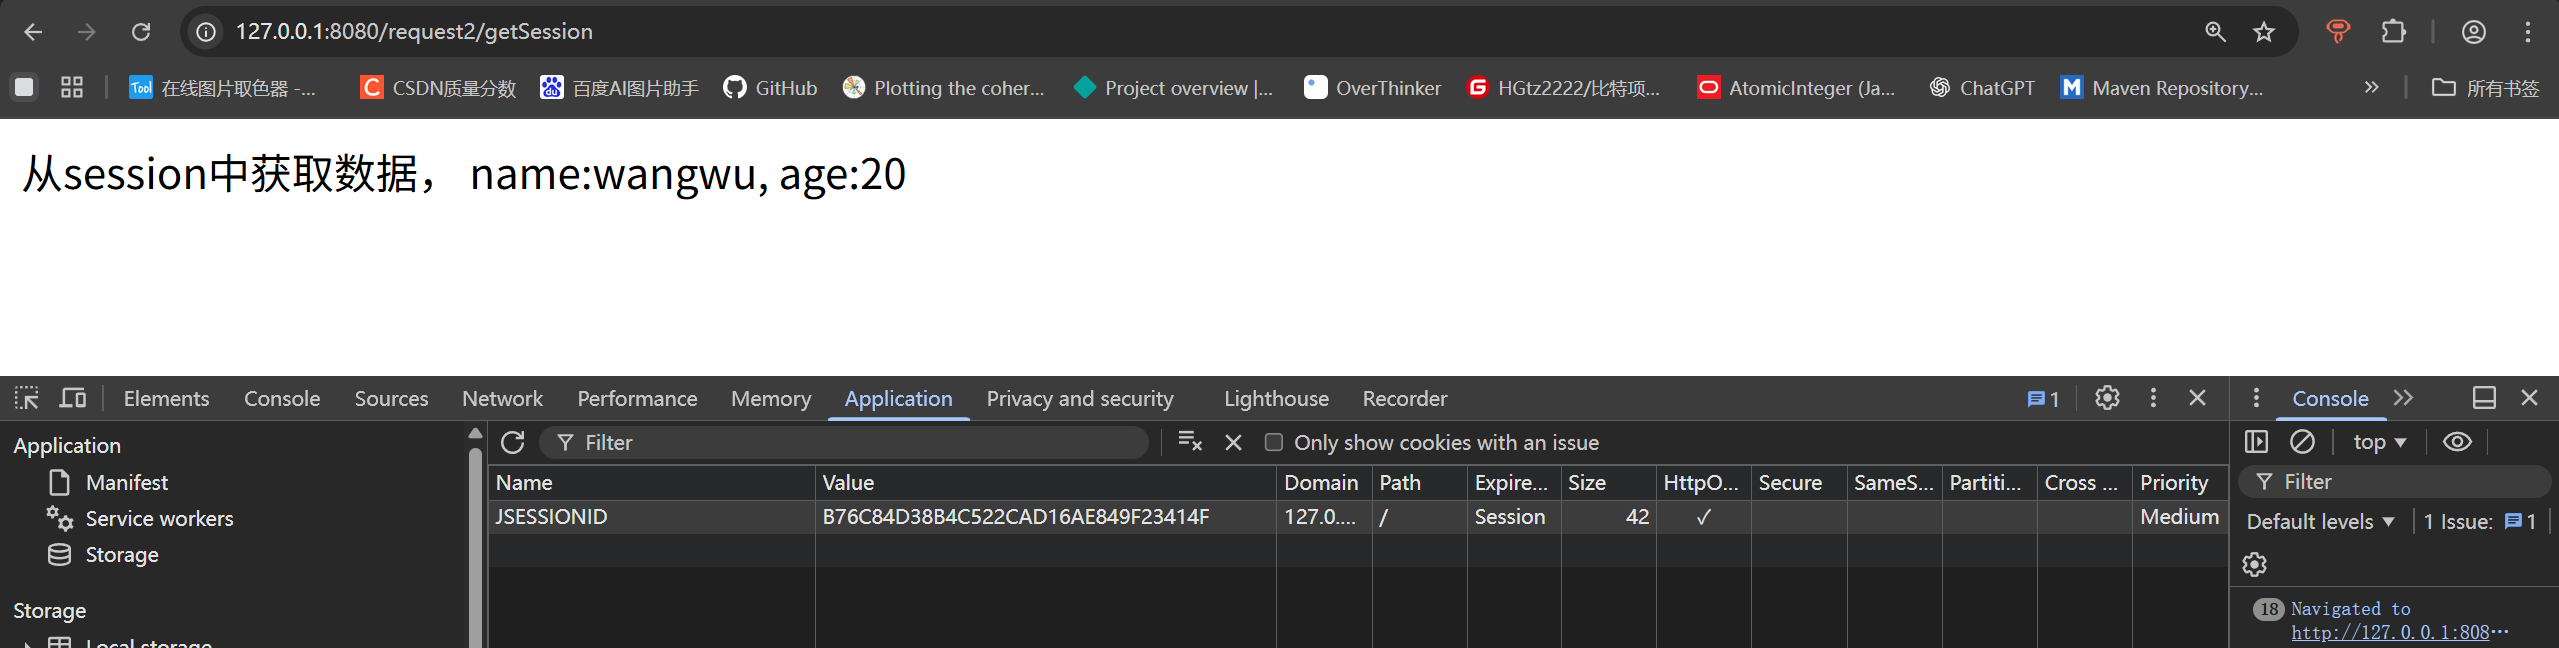Open the Chrome profile avatar
This screenshot has width=2559, height=648.
pyautogui.click(x=2474, y=32)
